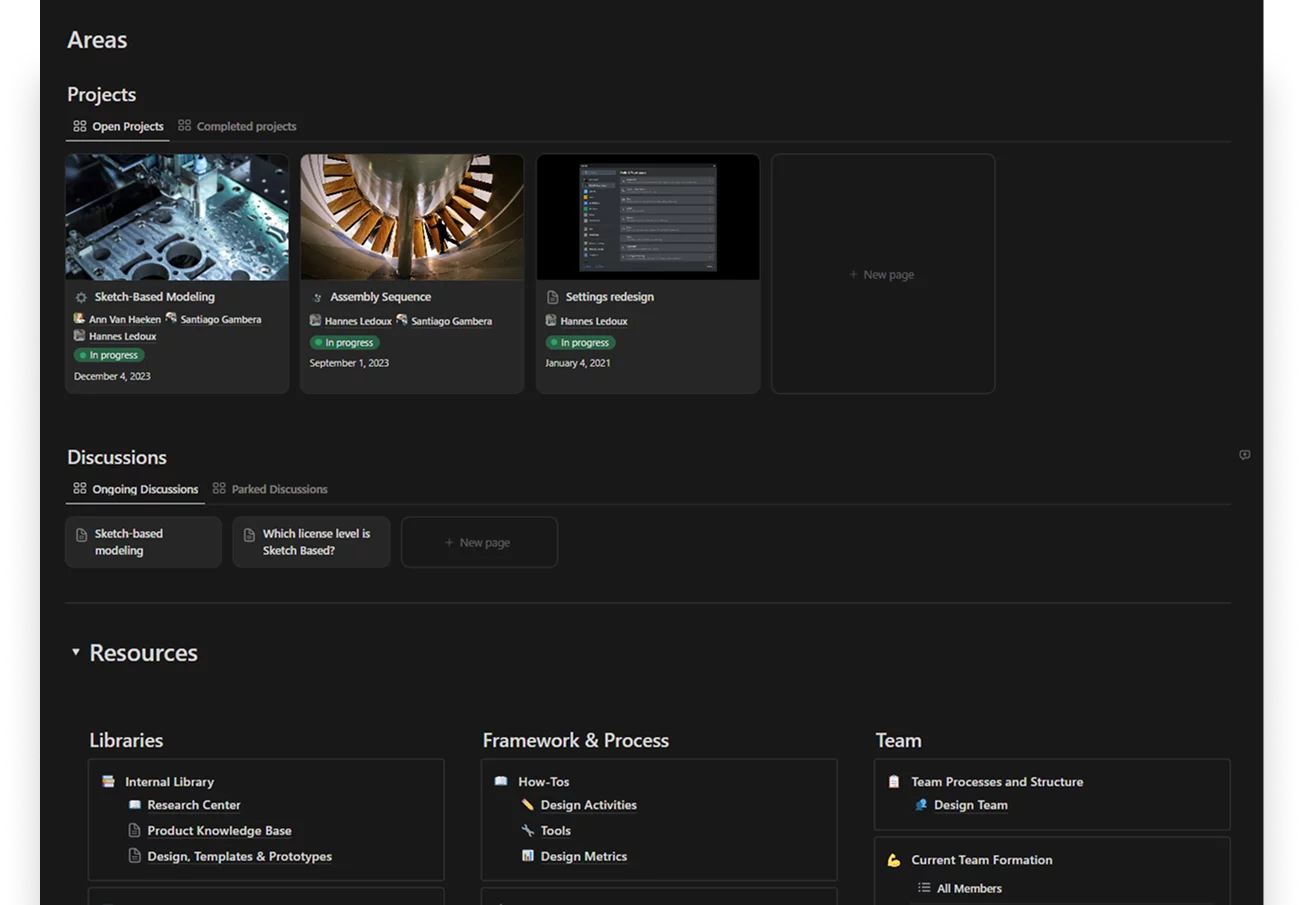Click the In progress status on Settings redesign

[x=580, y=343]
